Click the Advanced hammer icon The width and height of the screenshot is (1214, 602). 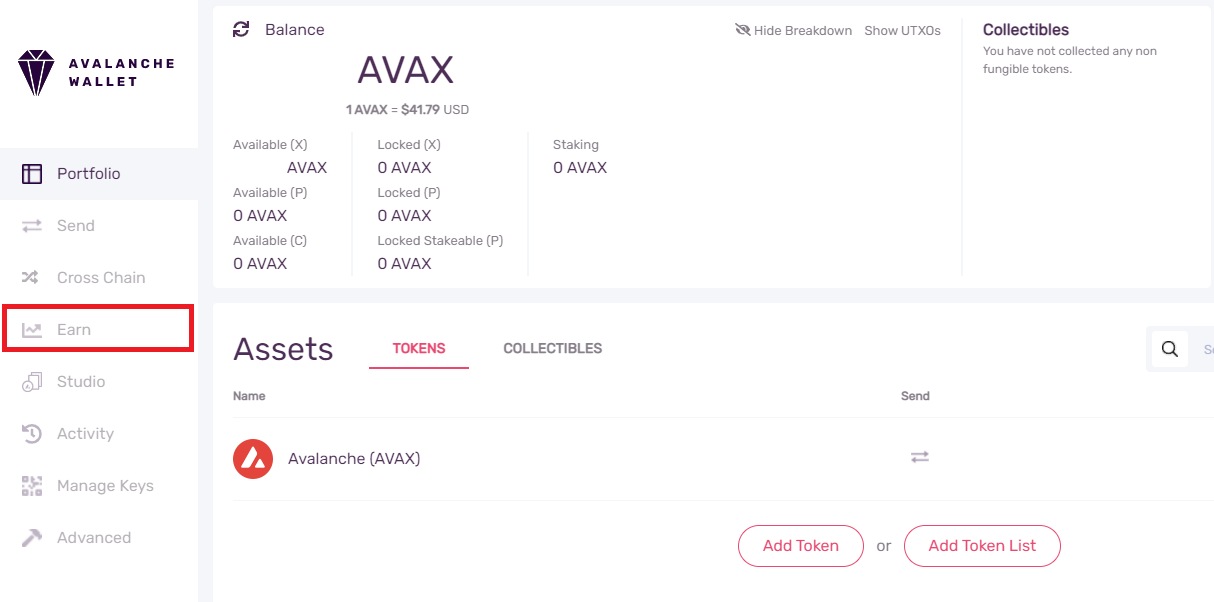32,538
